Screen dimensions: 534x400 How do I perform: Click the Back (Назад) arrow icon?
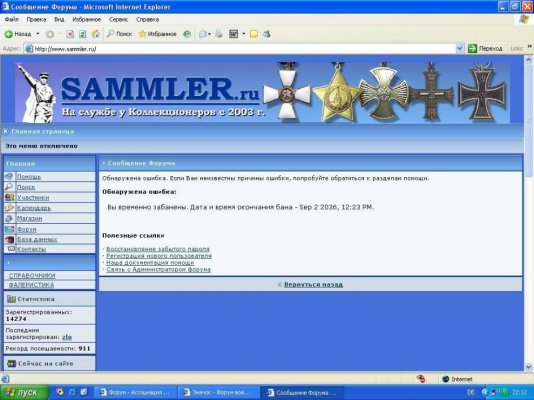tap(9, 34)
